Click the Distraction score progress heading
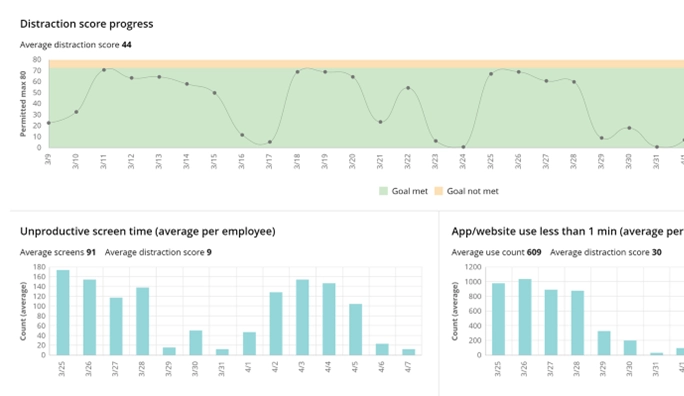 click(x=87, y=24)
